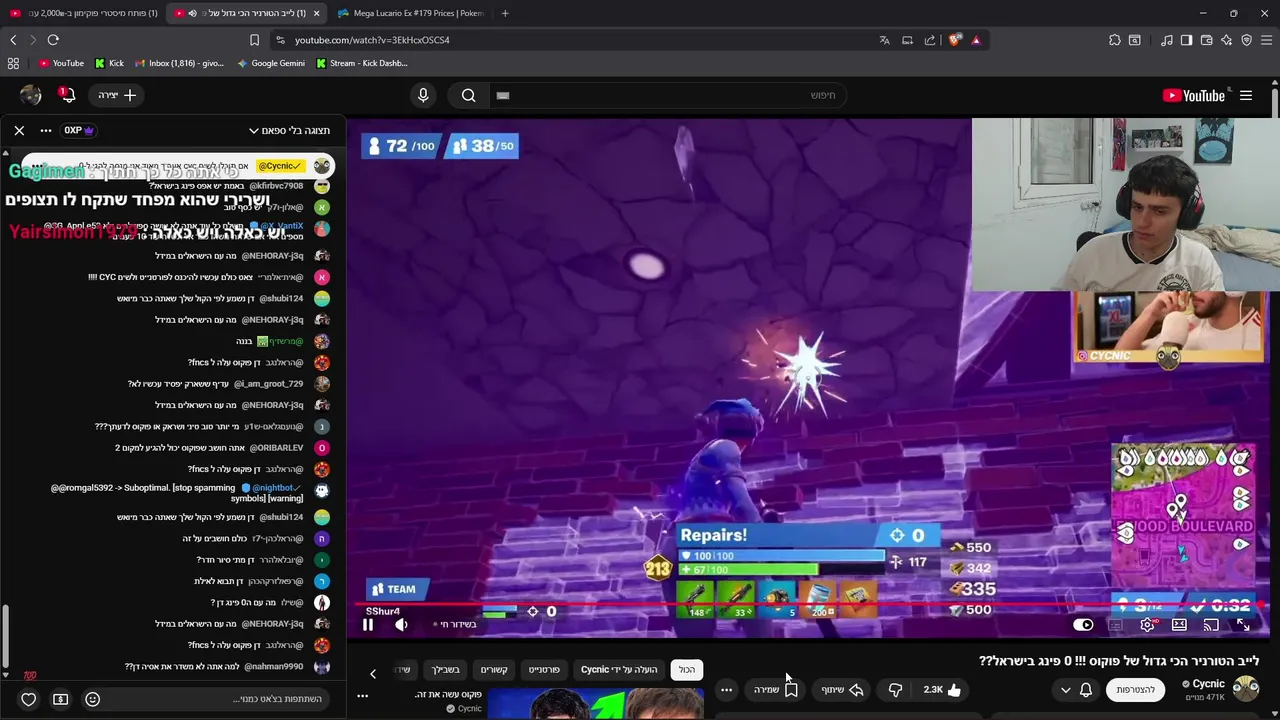This screenshot has width=1280, height=720.
Task: Open Google Gemini bookmark
Action: click(x=271, y=63)
